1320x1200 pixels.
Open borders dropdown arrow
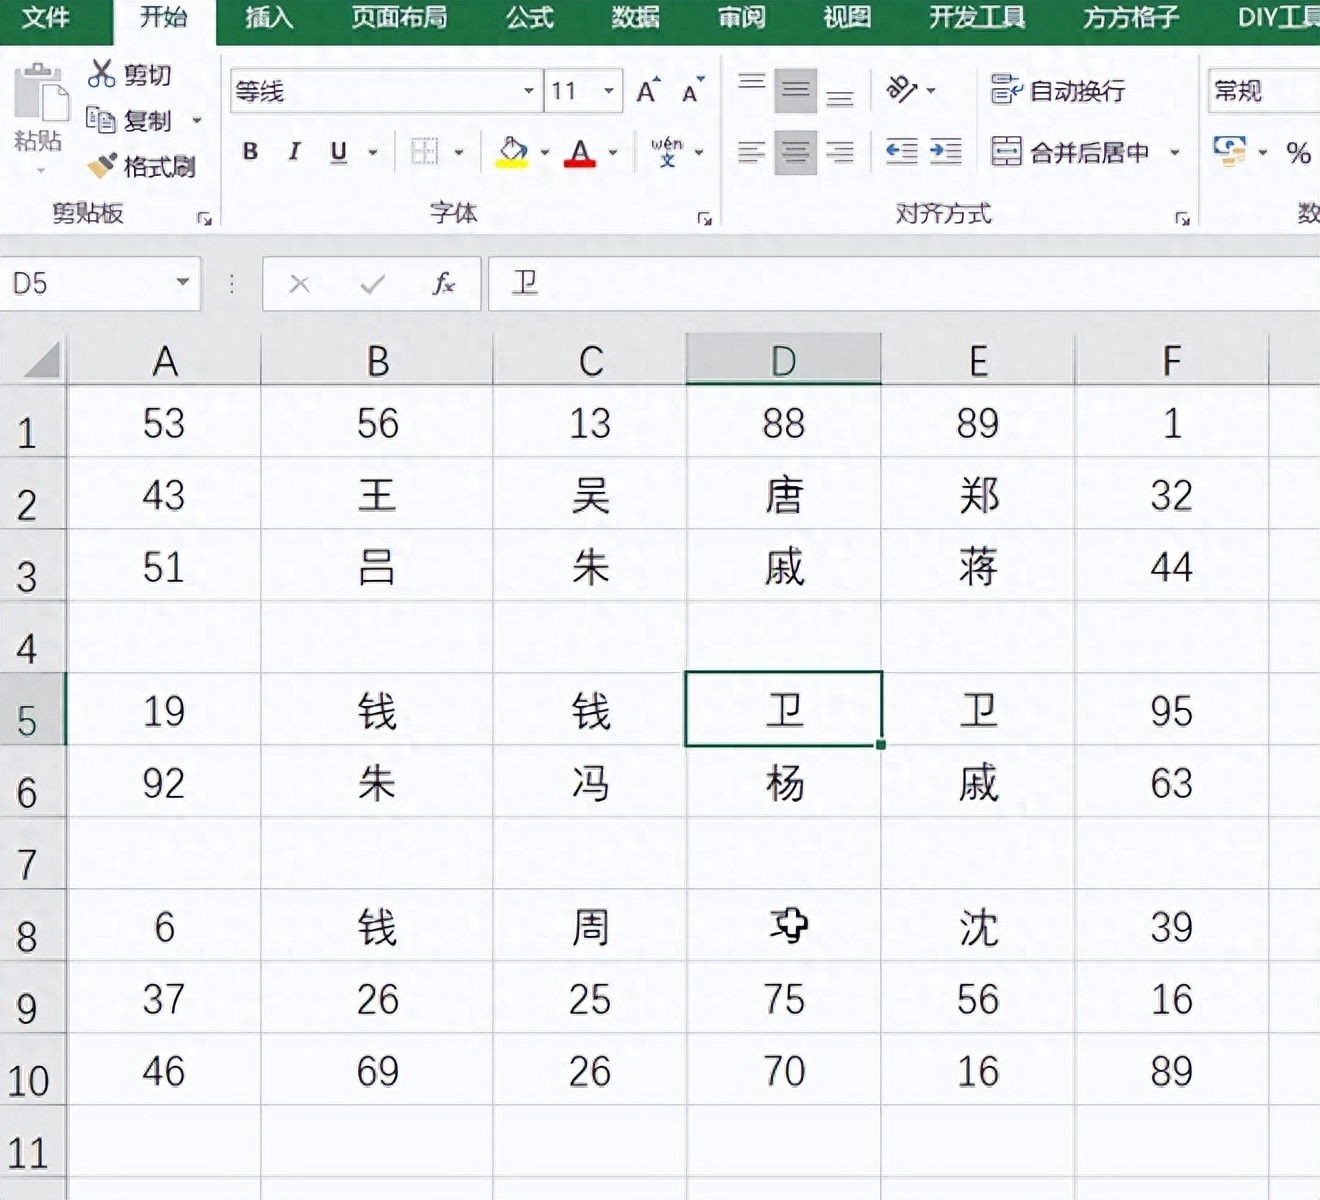coord(459,153)
